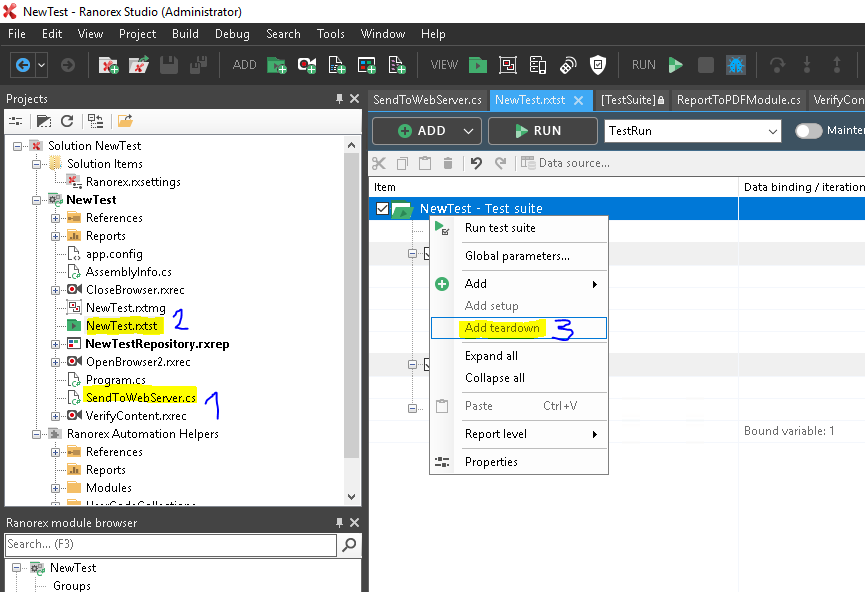This screenshot has height=592, width=865.
Task: Click the collapse tree icon in the Projects toolbar
Action: point(95,121)
